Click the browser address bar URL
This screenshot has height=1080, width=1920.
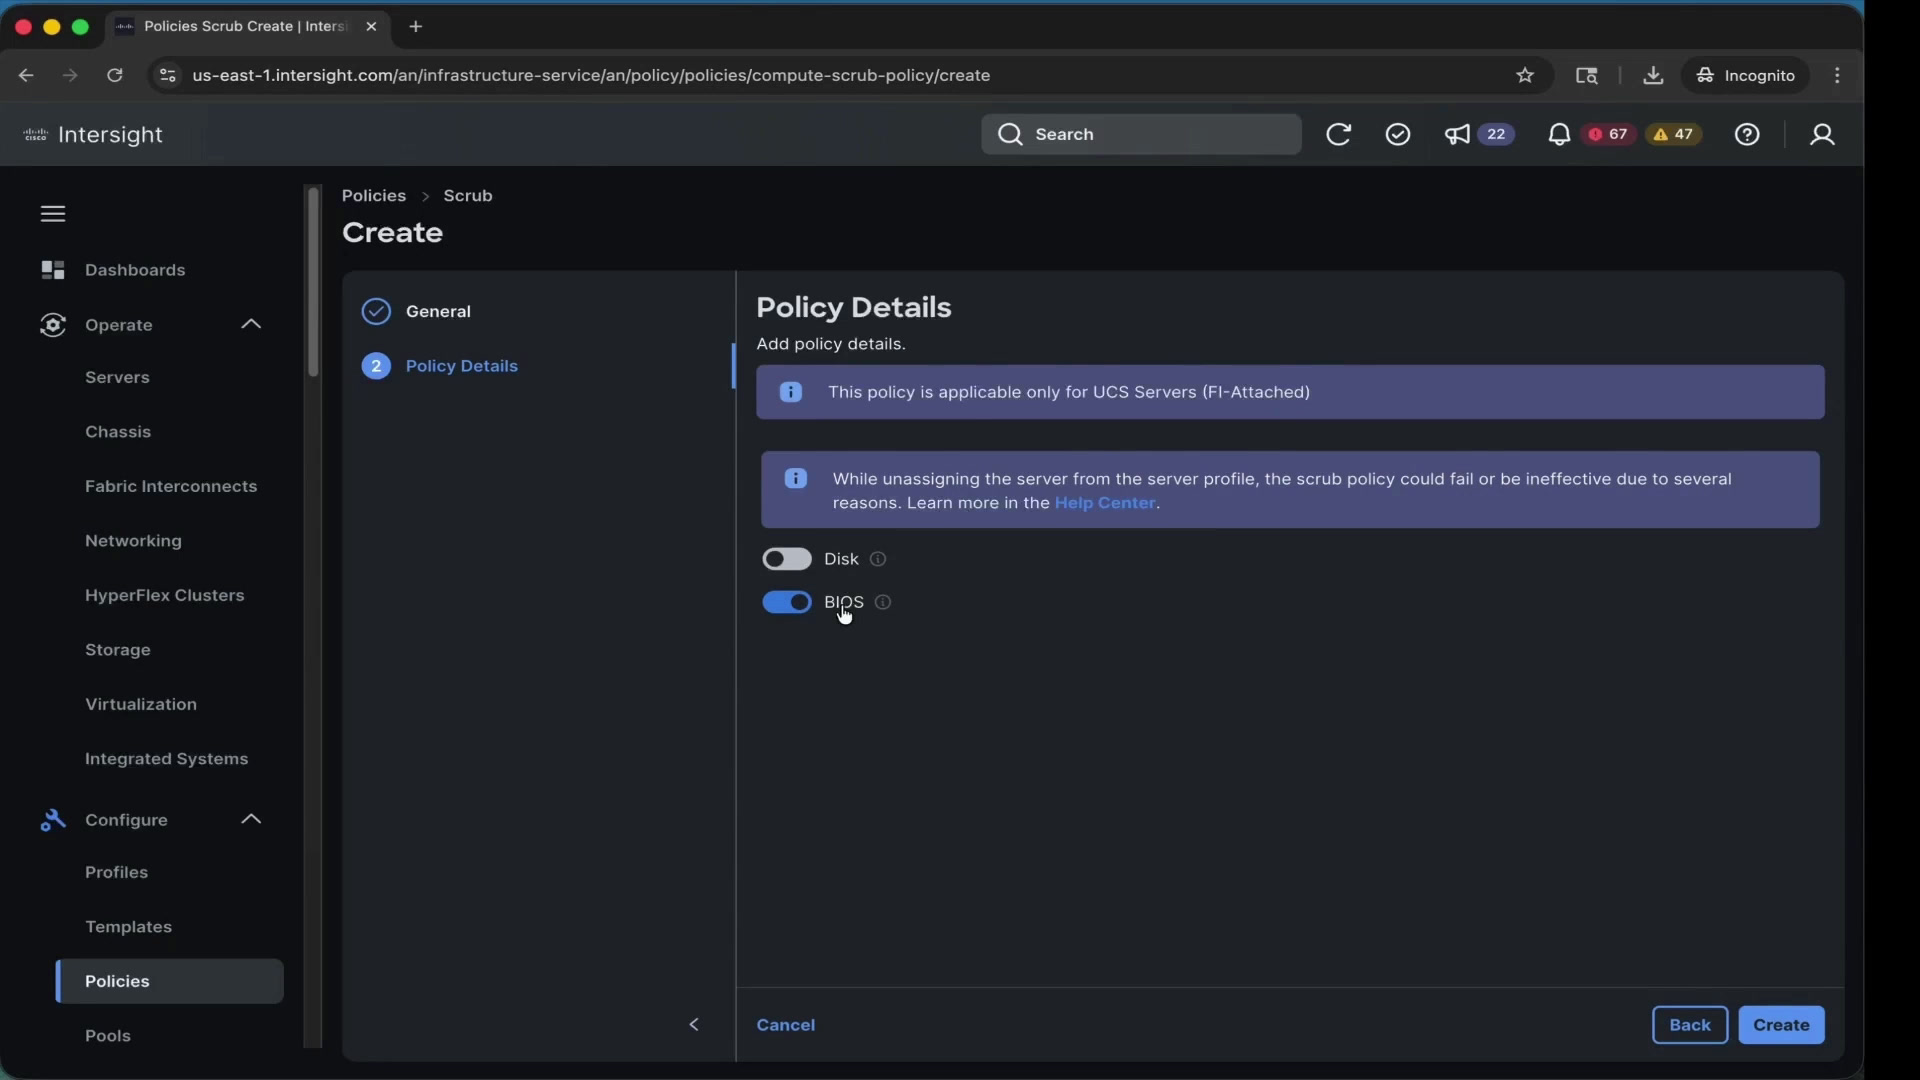(591, 76)
